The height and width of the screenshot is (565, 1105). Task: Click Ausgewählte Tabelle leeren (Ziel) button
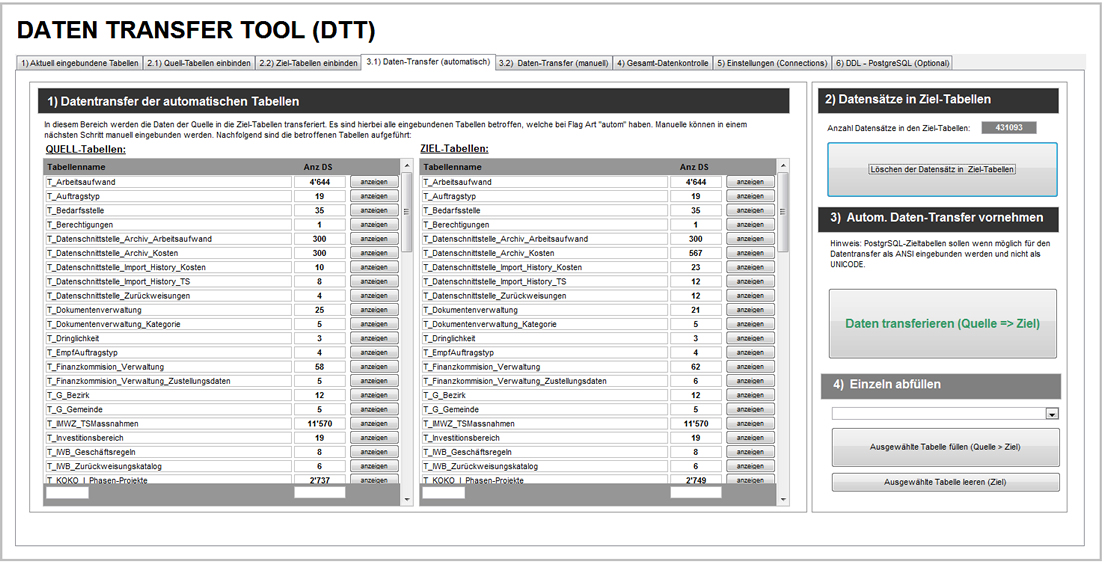pyautogui.click(x=945, y=482)
